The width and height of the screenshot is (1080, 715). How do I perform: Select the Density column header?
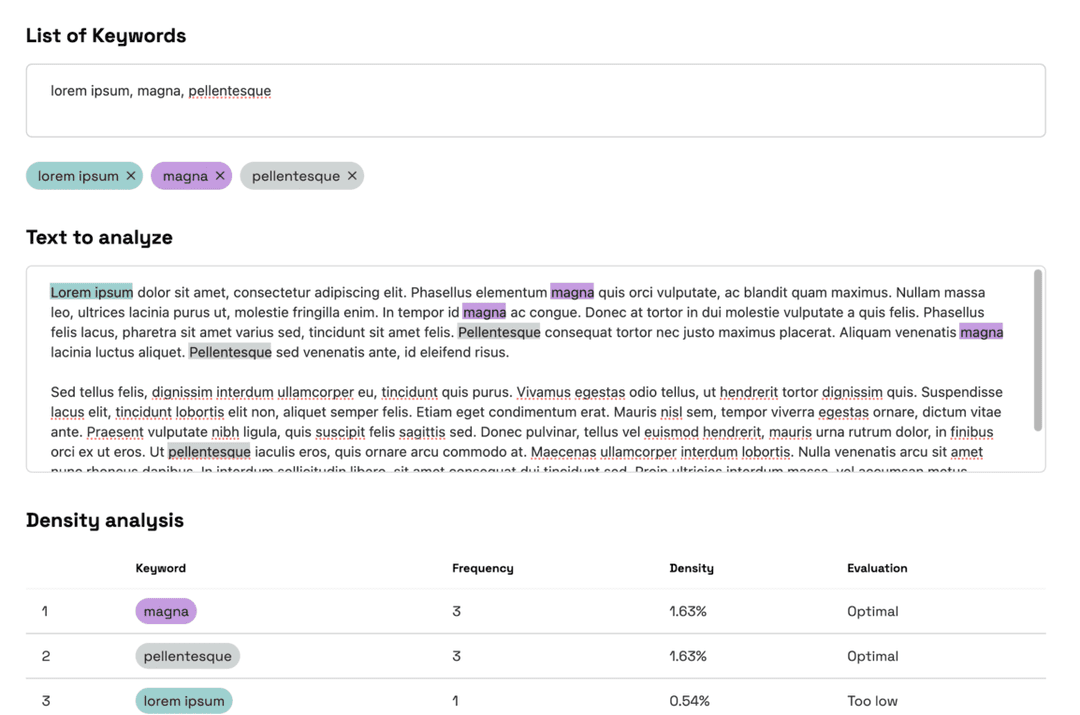(x=691, y=568)
